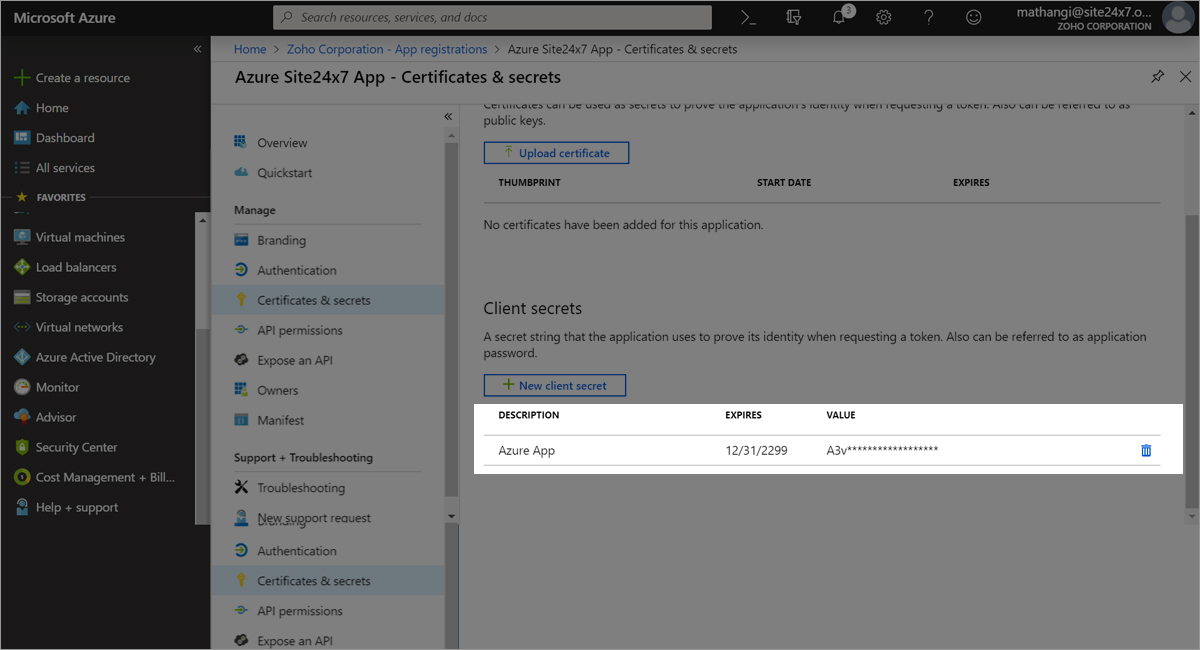1200x650 pixels.
Task: Open the feedback smiley icon
Action: (973, 17)
